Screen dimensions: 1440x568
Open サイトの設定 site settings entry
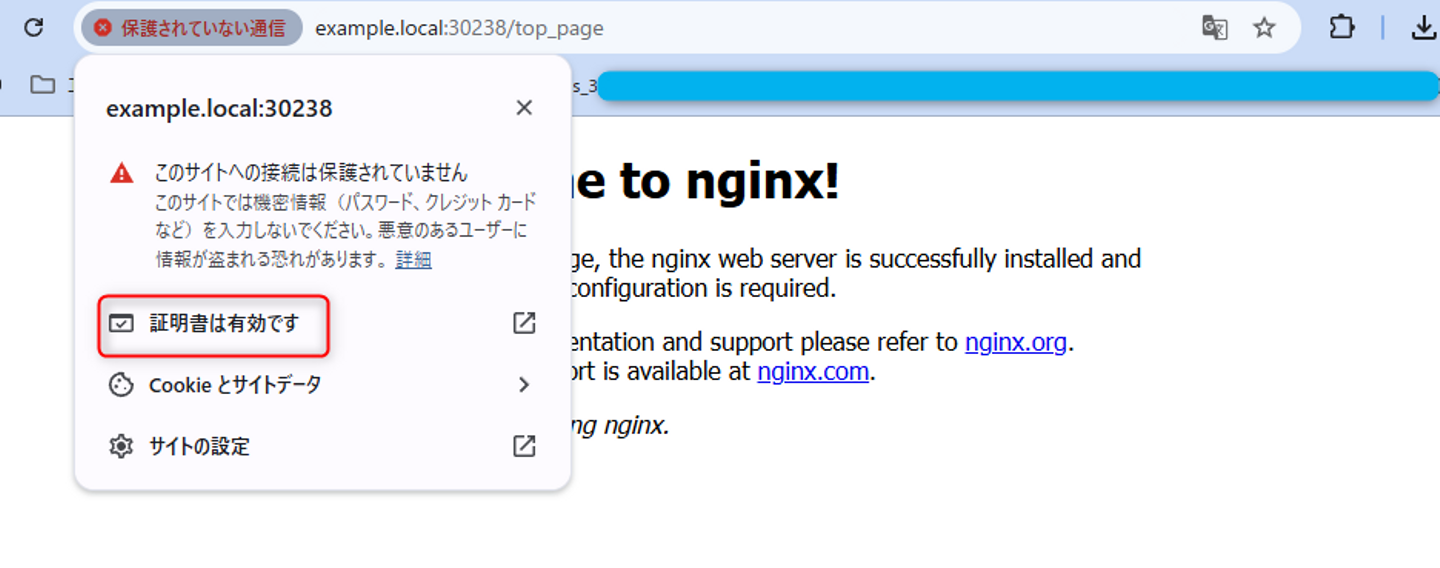click(323, 446)
